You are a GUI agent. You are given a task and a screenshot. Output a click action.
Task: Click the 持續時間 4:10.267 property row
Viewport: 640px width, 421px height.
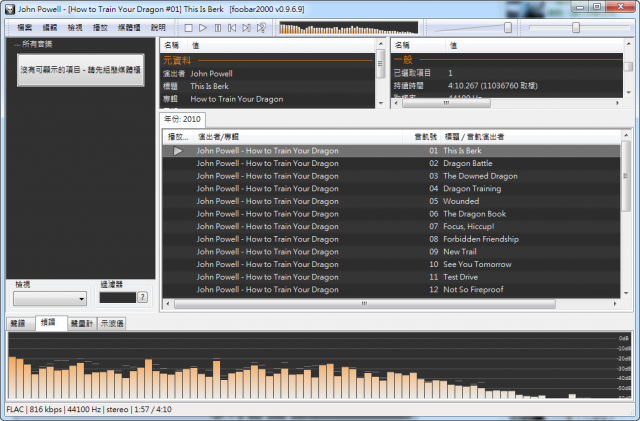point(507,86)
